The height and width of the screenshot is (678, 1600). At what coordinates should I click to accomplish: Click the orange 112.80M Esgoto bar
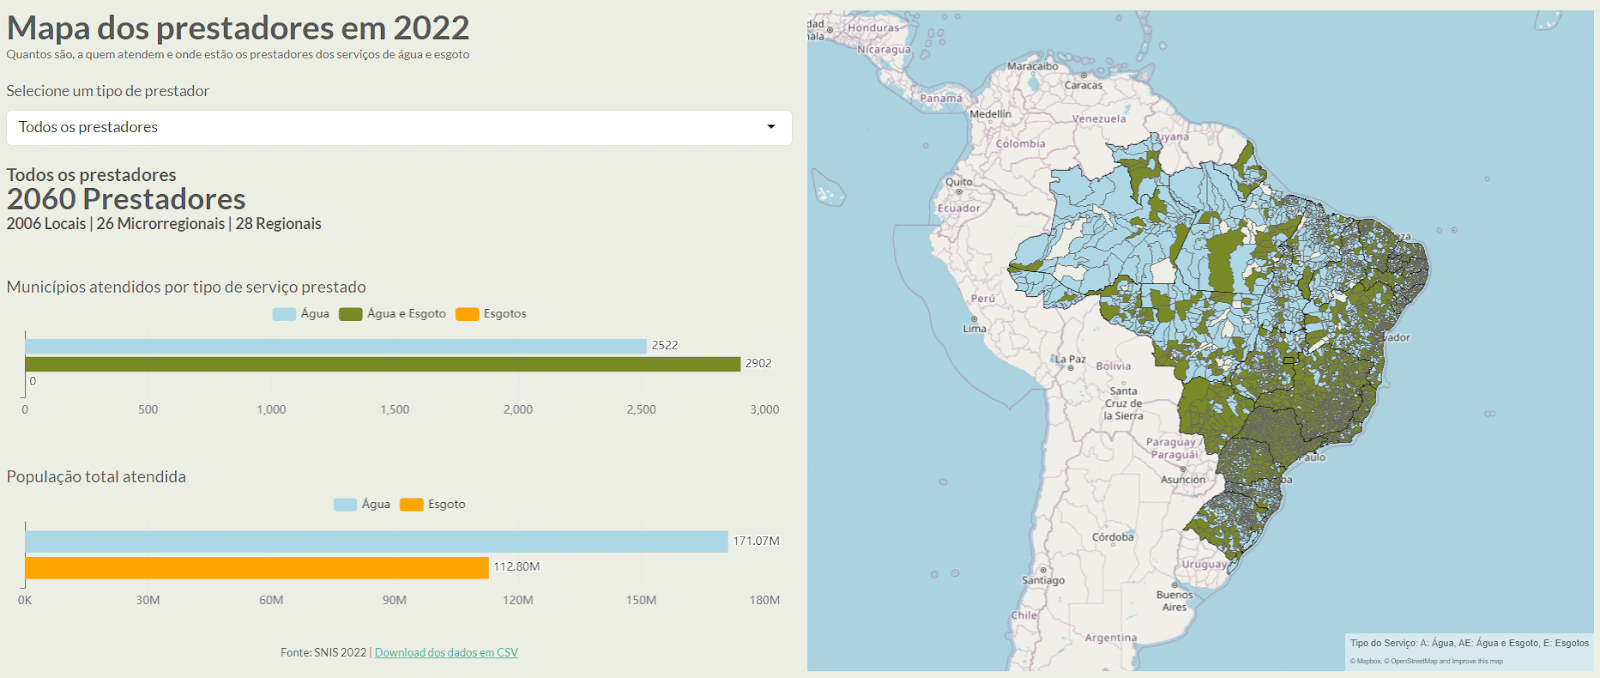[256, 568]
